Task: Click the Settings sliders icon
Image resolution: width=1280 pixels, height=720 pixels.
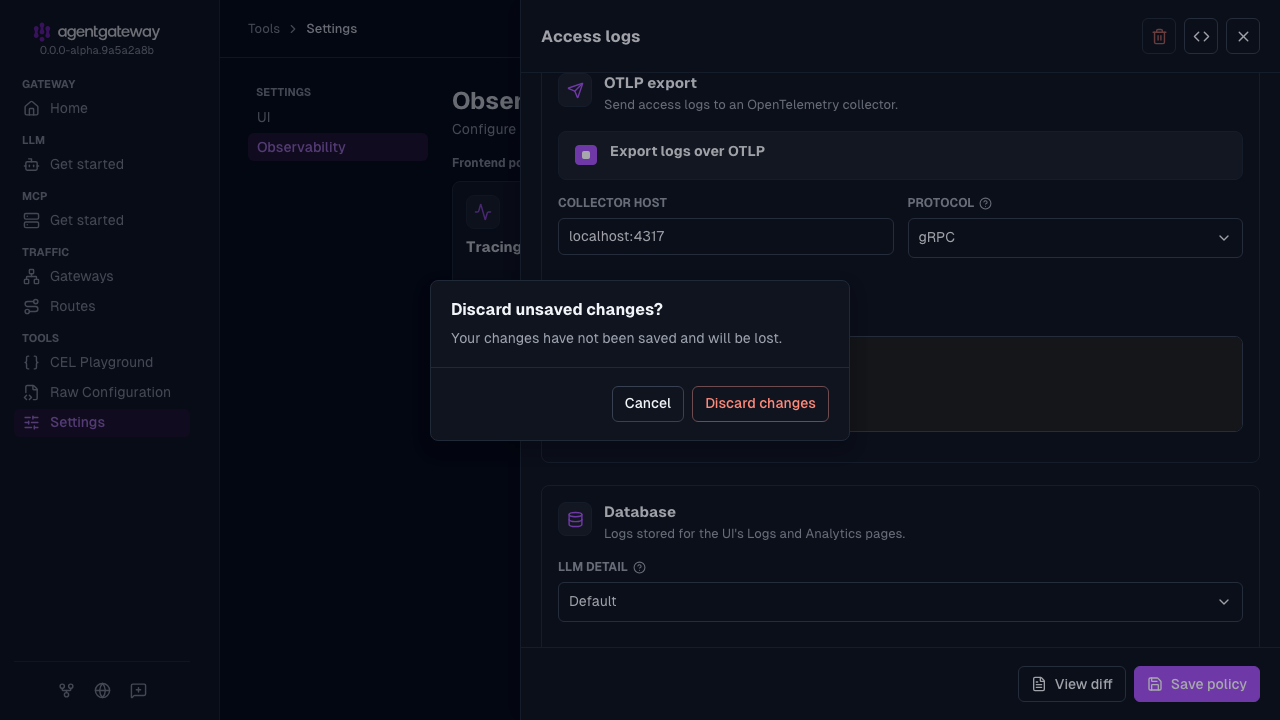Action: tap(32, 422)
